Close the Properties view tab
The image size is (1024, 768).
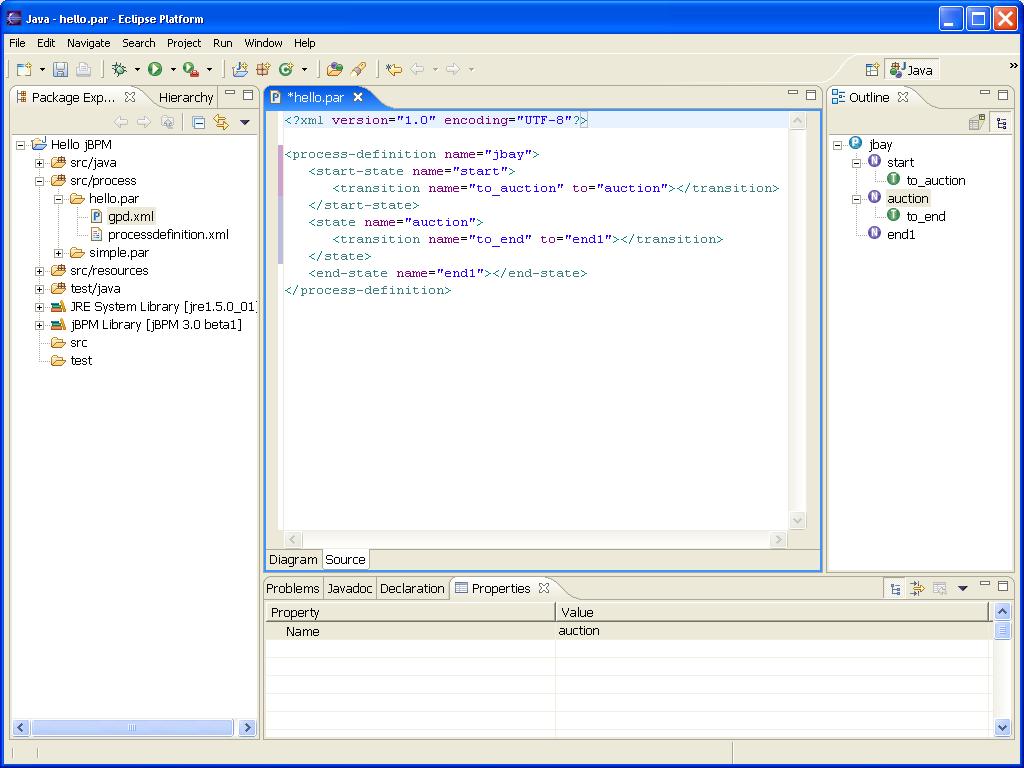point(543,588)
